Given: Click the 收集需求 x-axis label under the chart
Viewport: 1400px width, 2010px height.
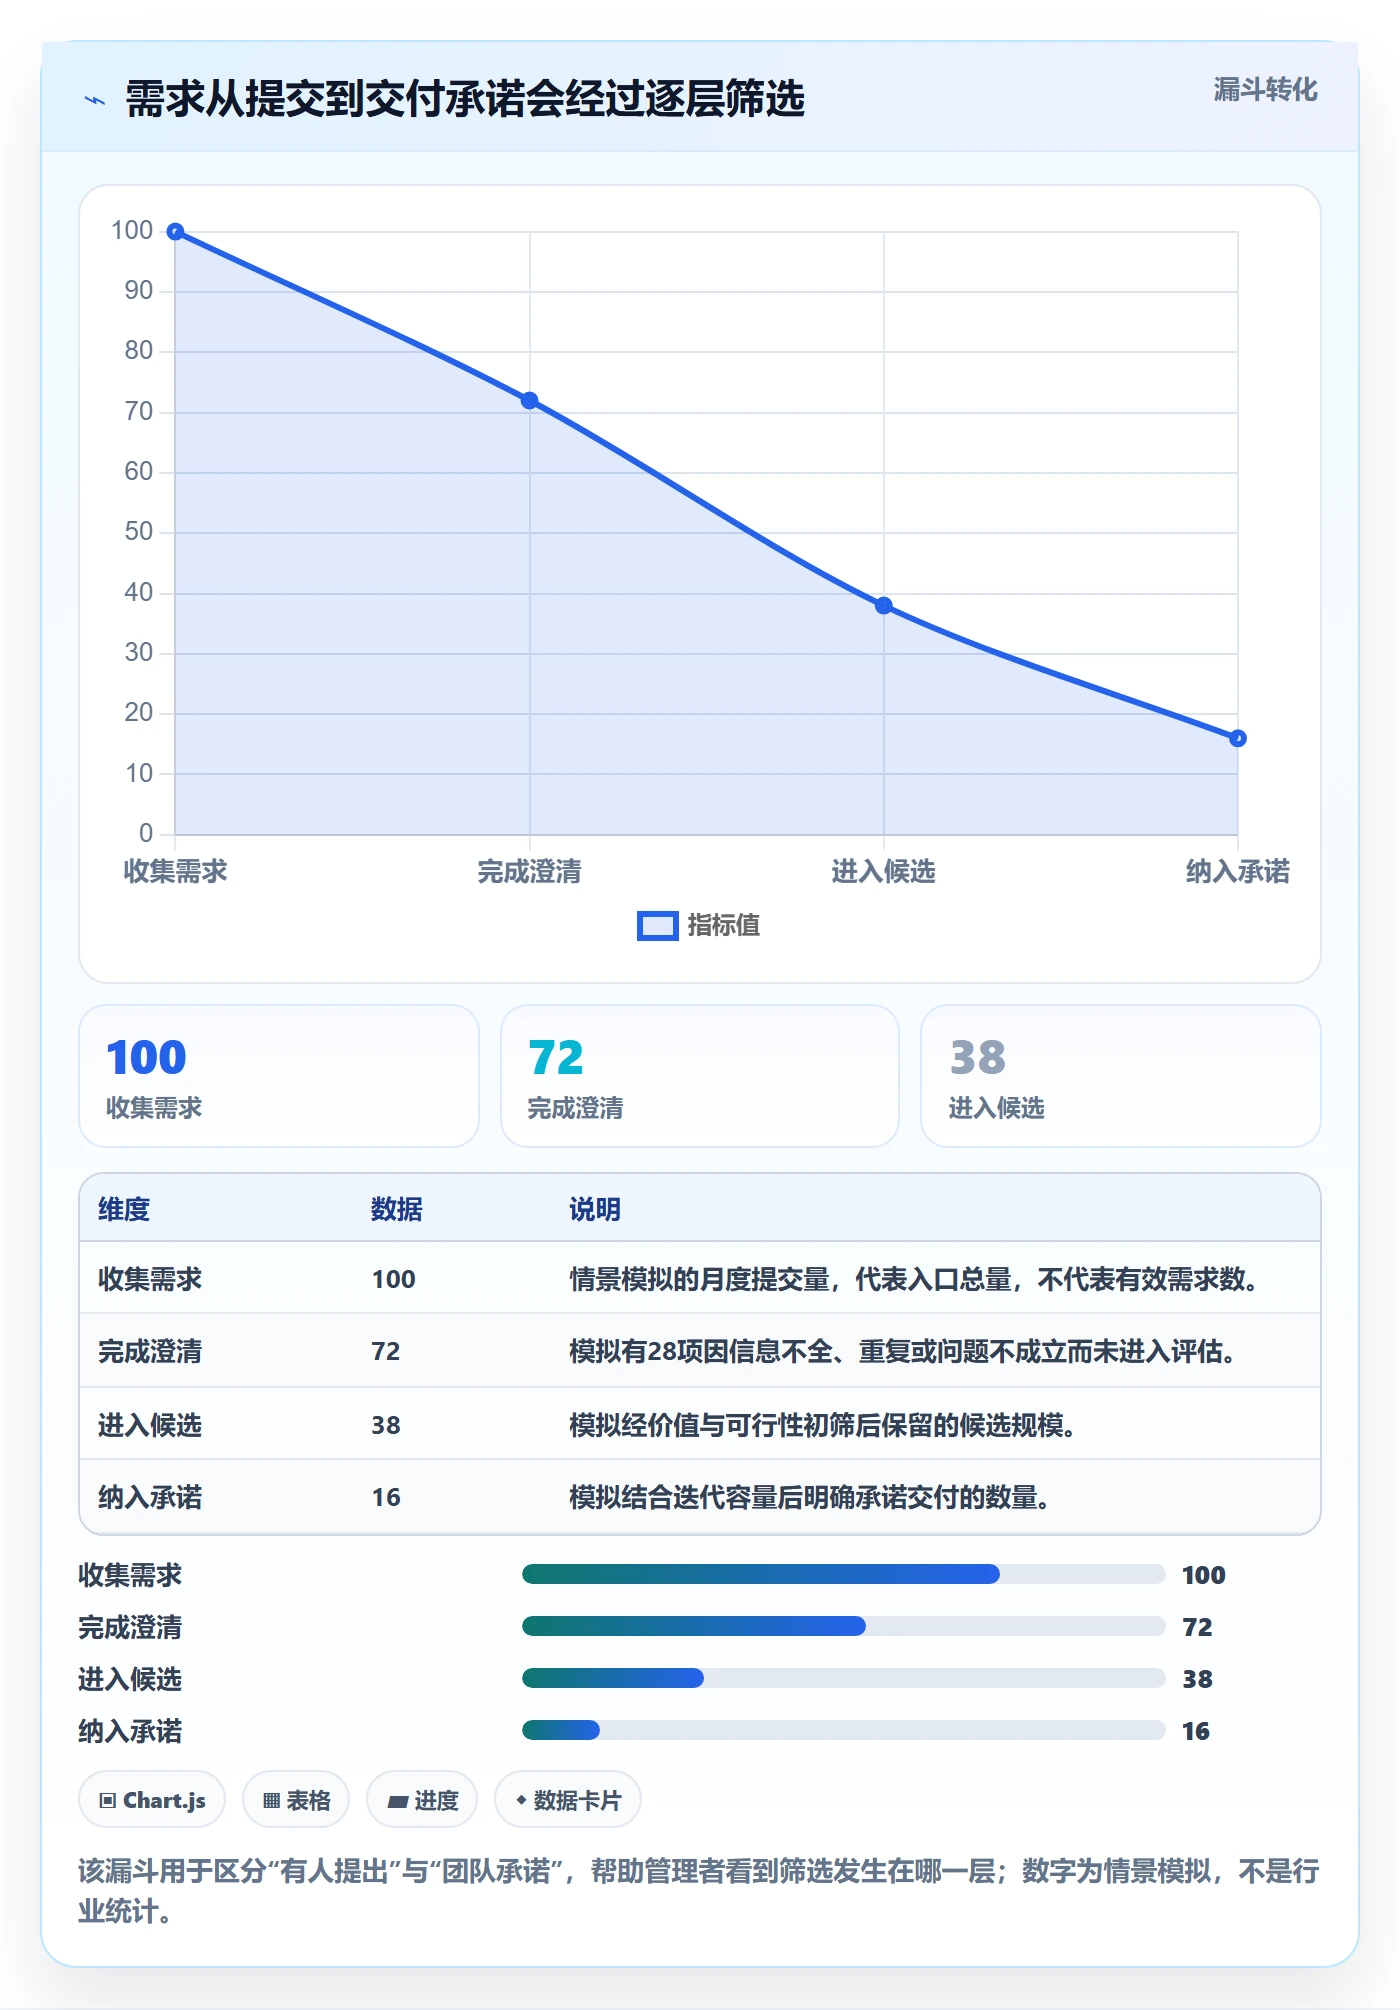Looking at the screenshot, I should 176,871.
